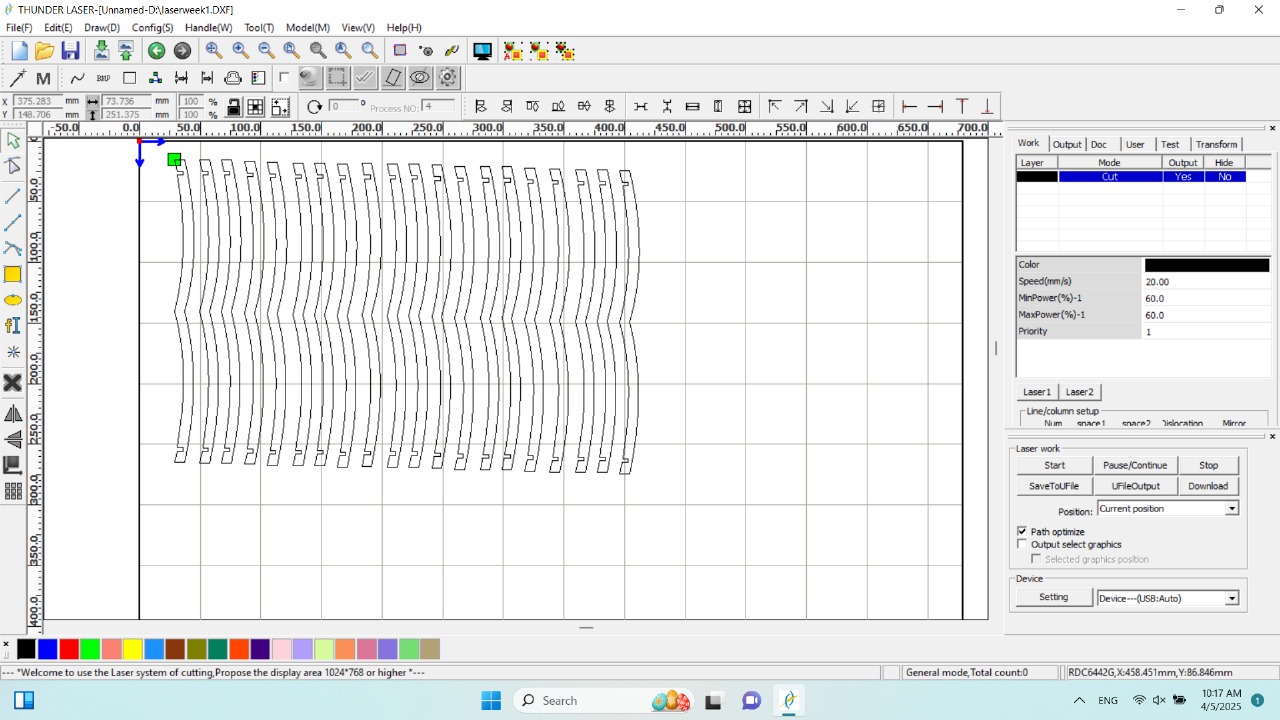
Task: Open the Handle menu
Action: click(208, 28)
